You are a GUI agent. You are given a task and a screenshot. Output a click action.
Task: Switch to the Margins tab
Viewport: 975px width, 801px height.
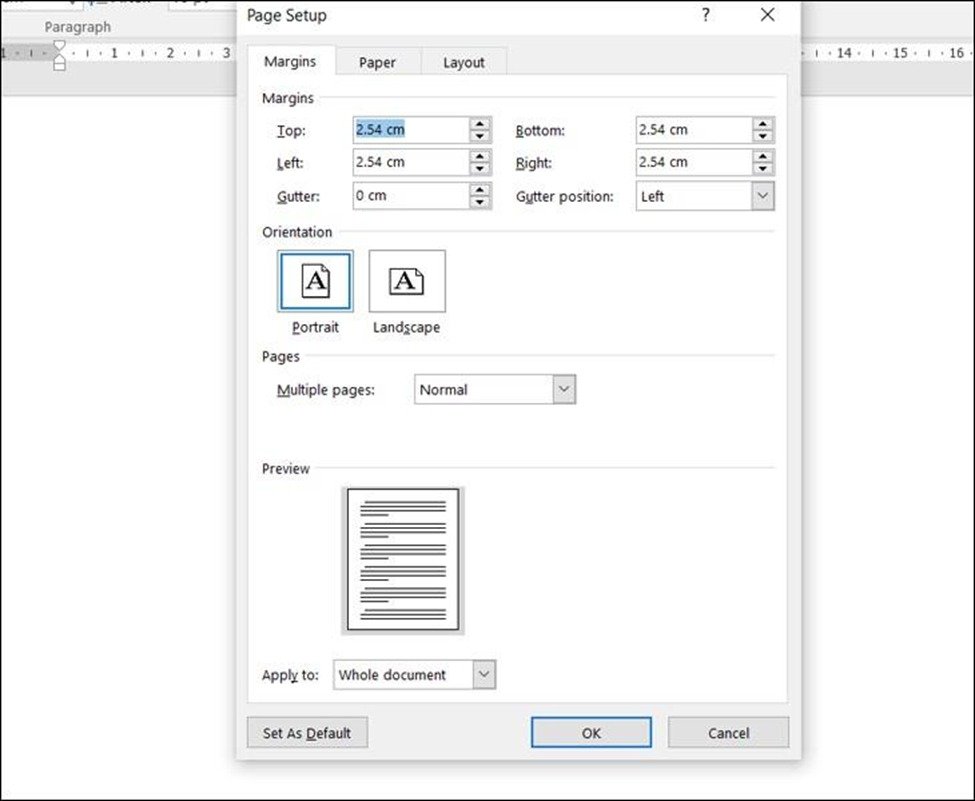(x=290, y=62)
